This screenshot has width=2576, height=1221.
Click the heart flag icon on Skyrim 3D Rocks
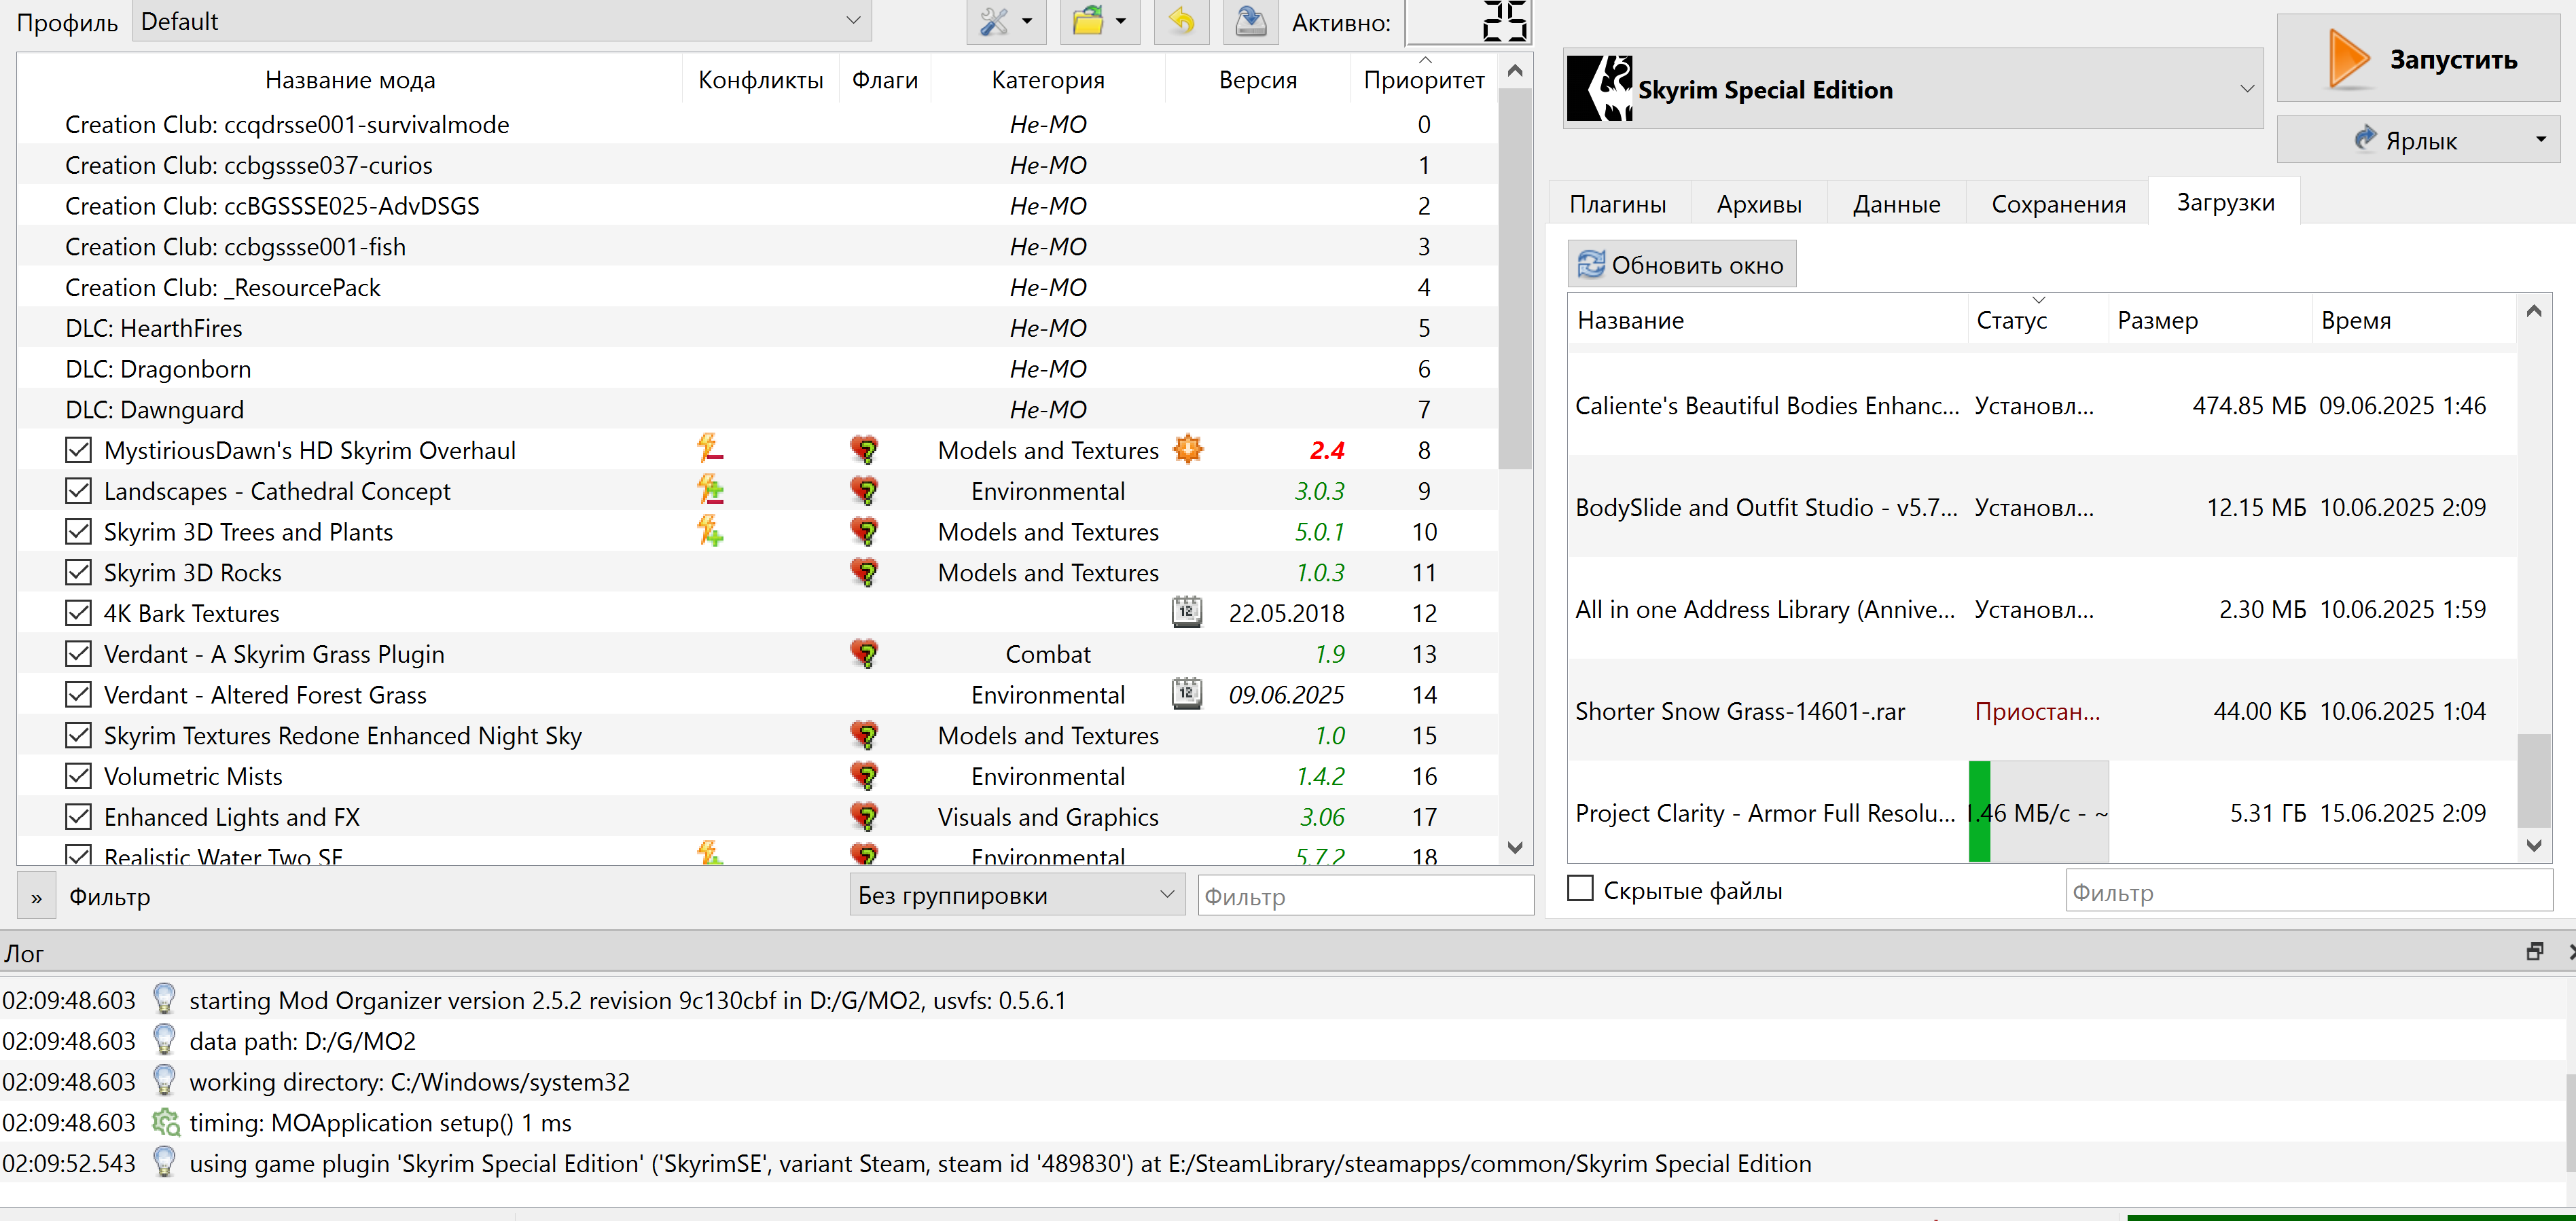(x=865, y=572)
